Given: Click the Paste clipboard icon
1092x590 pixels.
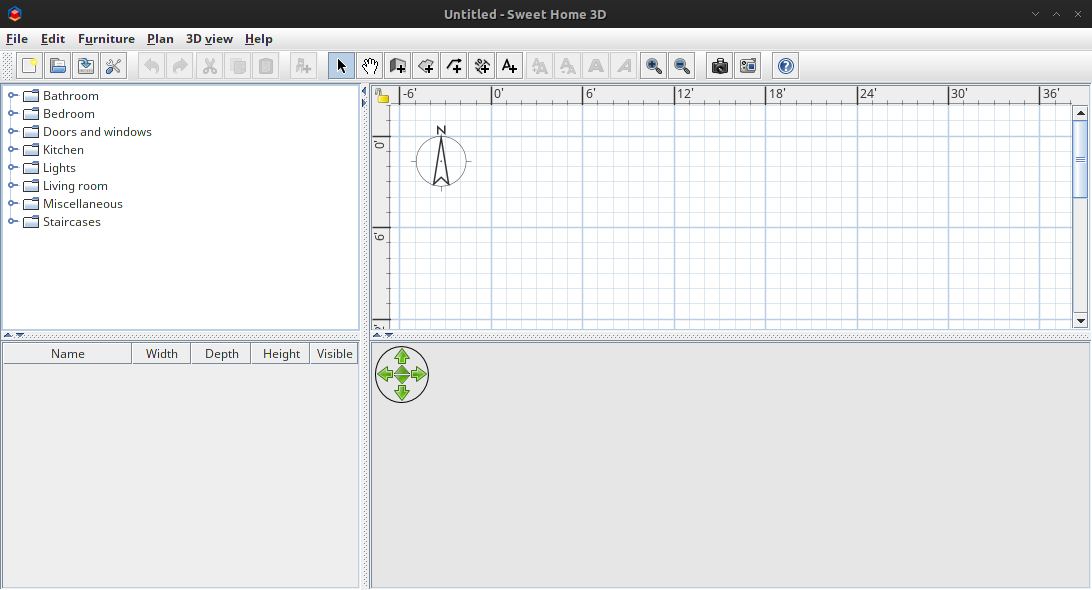Looking at the screenshot, I should [x=266, y=66].
